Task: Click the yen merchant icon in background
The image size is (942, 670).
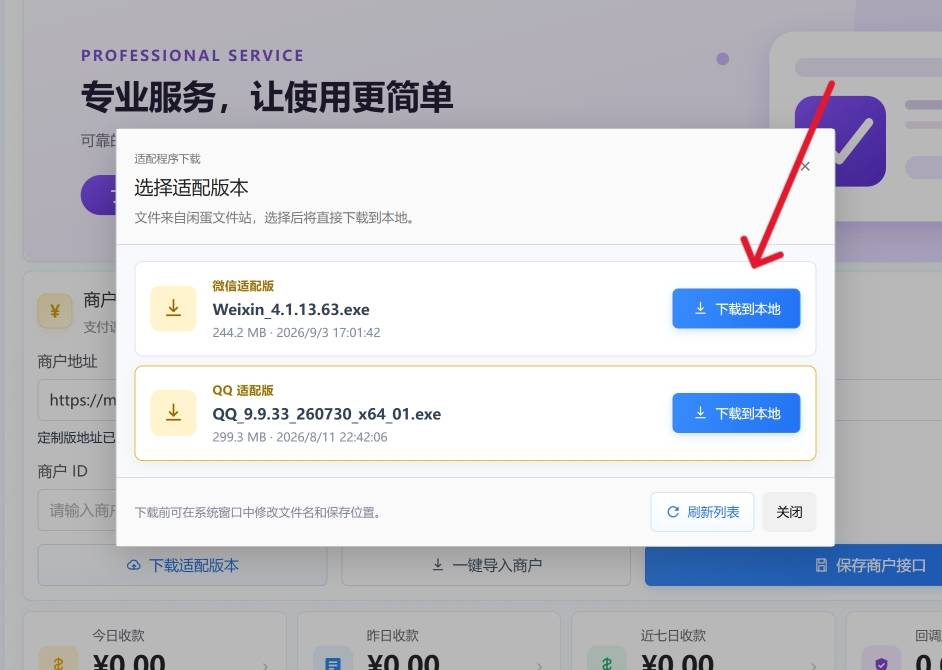Action: [x=55, y=311]
